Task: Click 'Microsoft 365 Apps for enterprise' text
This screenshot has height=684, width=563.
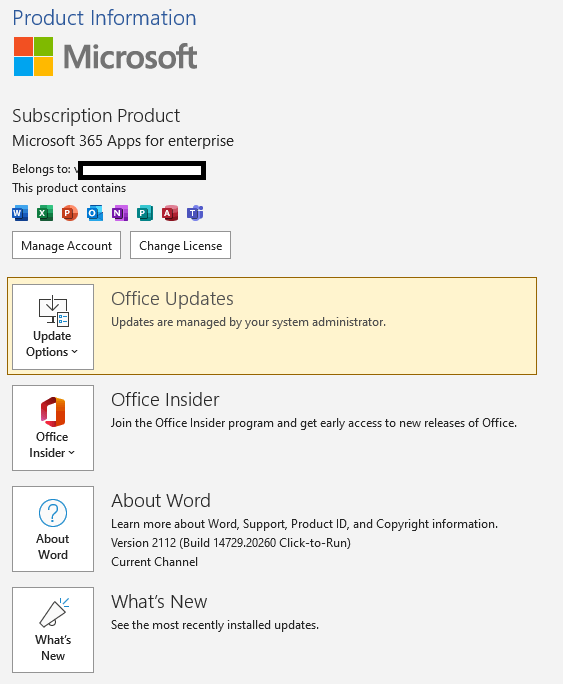Action: 123,141
